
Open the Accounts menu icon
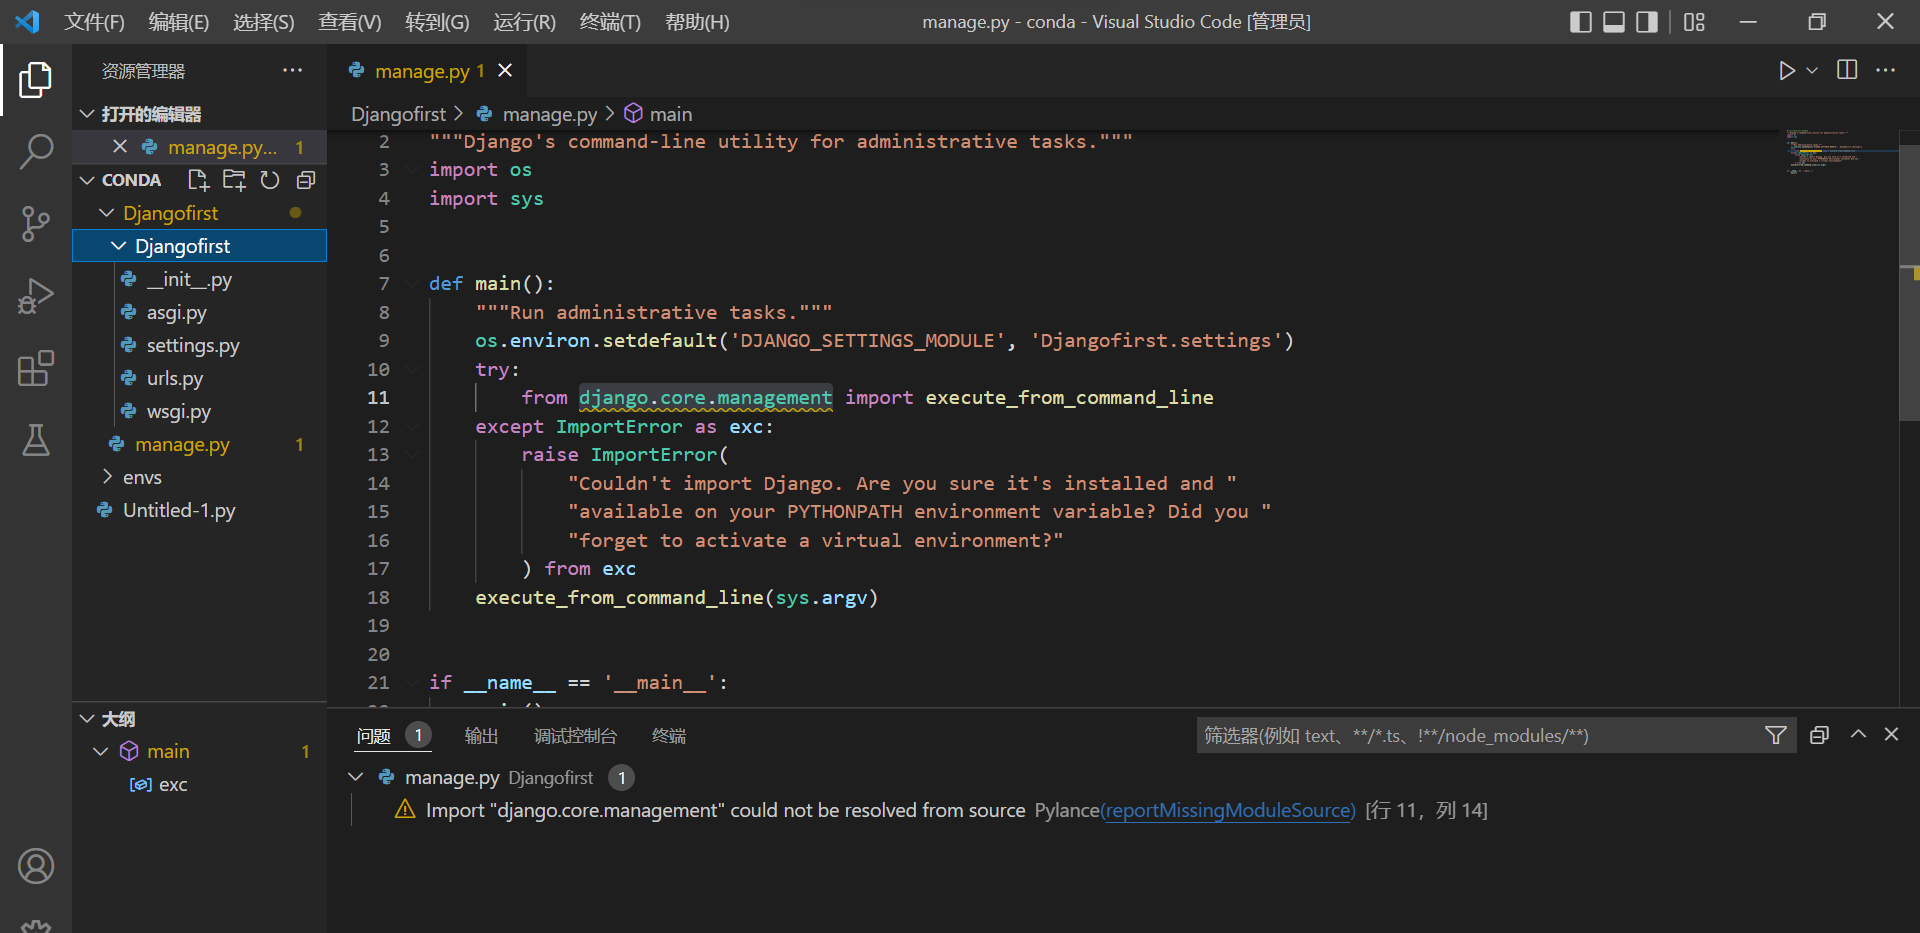tap(36, 866)
